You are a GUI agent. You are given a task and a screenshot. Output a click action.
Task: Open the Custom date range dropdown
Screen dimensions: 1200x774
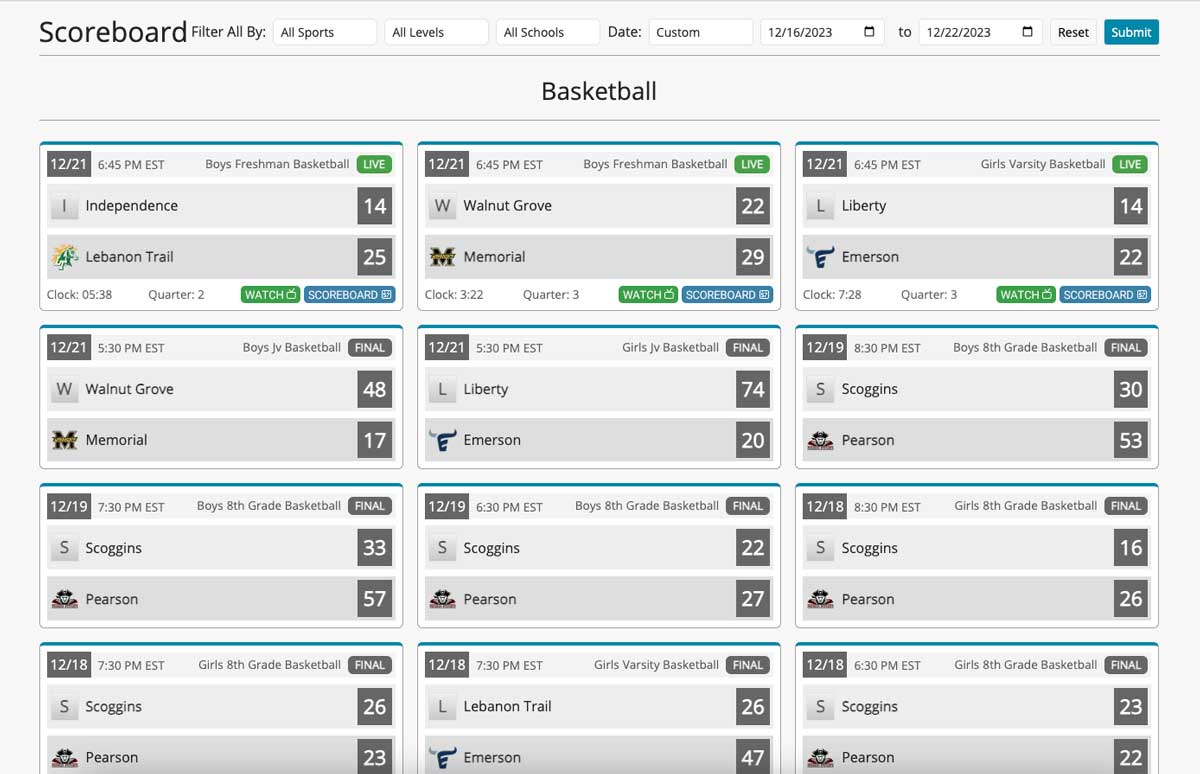coord(701,31)
